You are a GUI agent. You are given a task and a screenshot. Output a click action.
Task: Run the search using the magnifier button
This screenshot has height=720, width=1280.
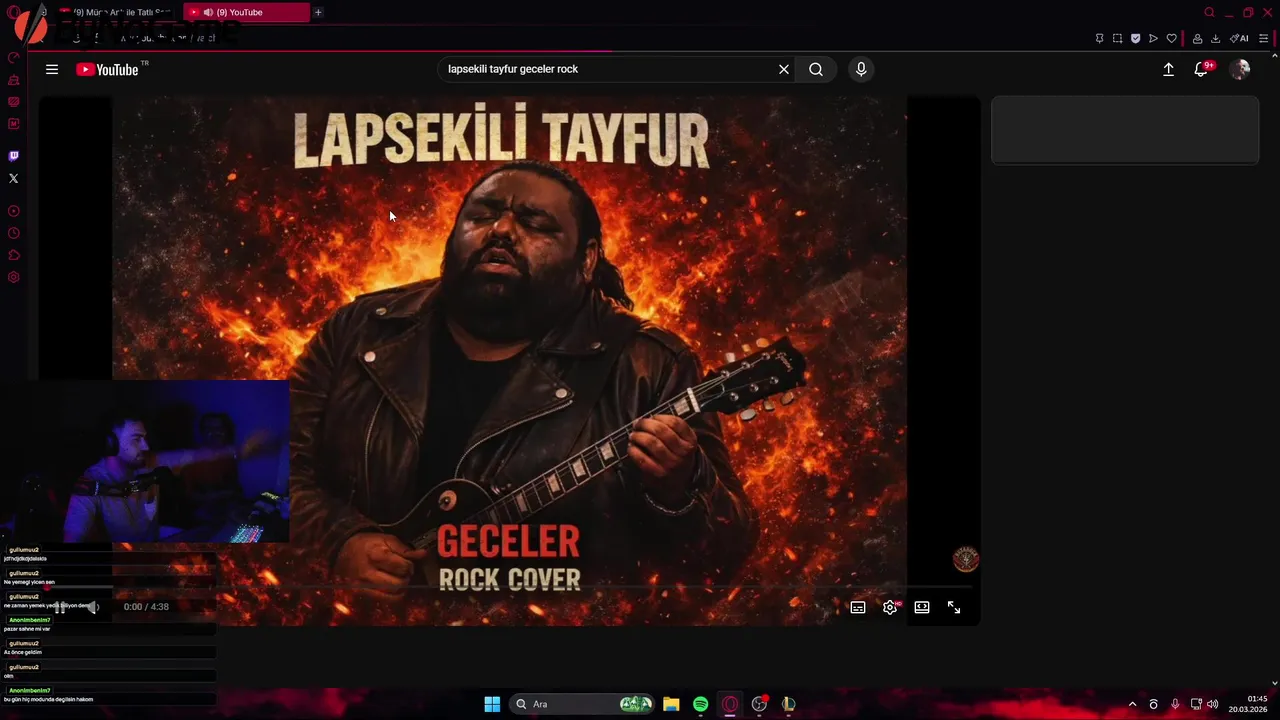(816, 69)
